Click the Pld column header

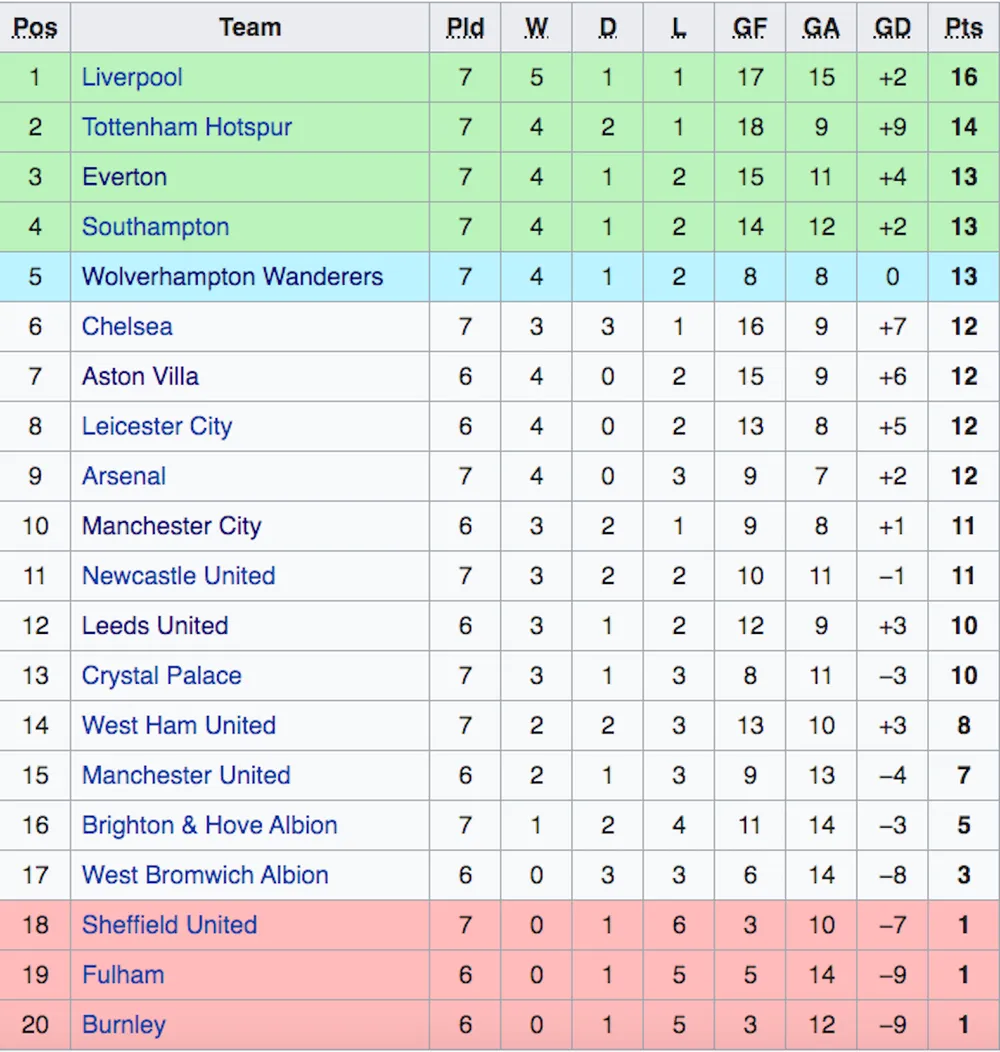pos(465,28)
